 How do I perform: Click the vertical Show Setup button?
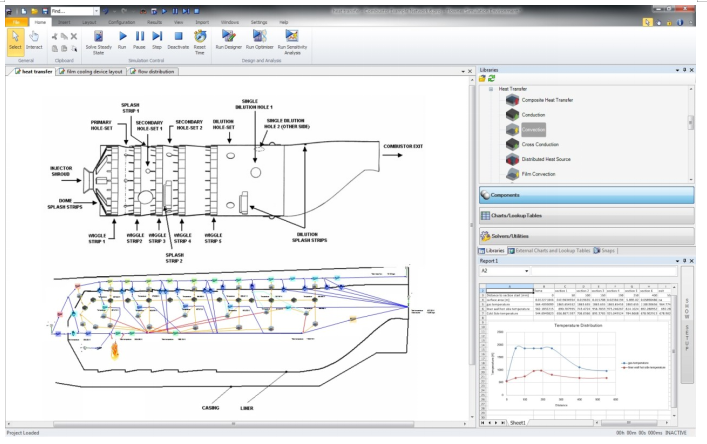(687, 325)
